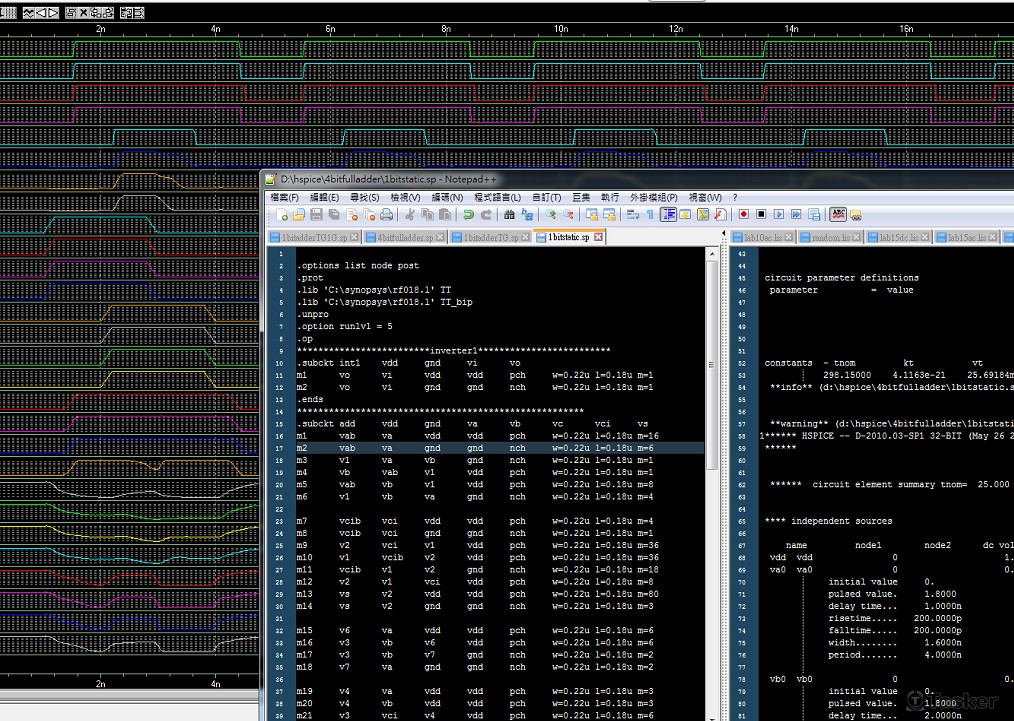Open the 檔案(F) file menu
Image resolution: width=1014 pixels, height=721 pixels.
(285, 198)
